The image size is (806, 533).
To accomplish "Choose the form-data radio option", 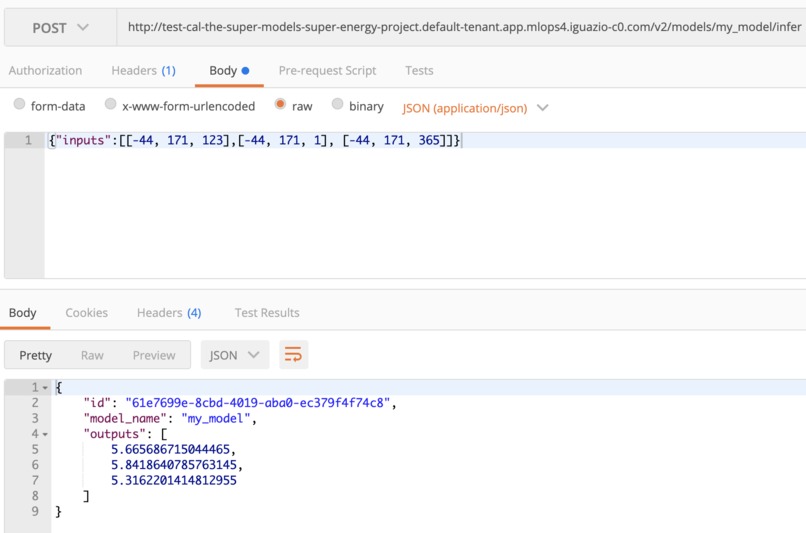I will tap(19, 104).
